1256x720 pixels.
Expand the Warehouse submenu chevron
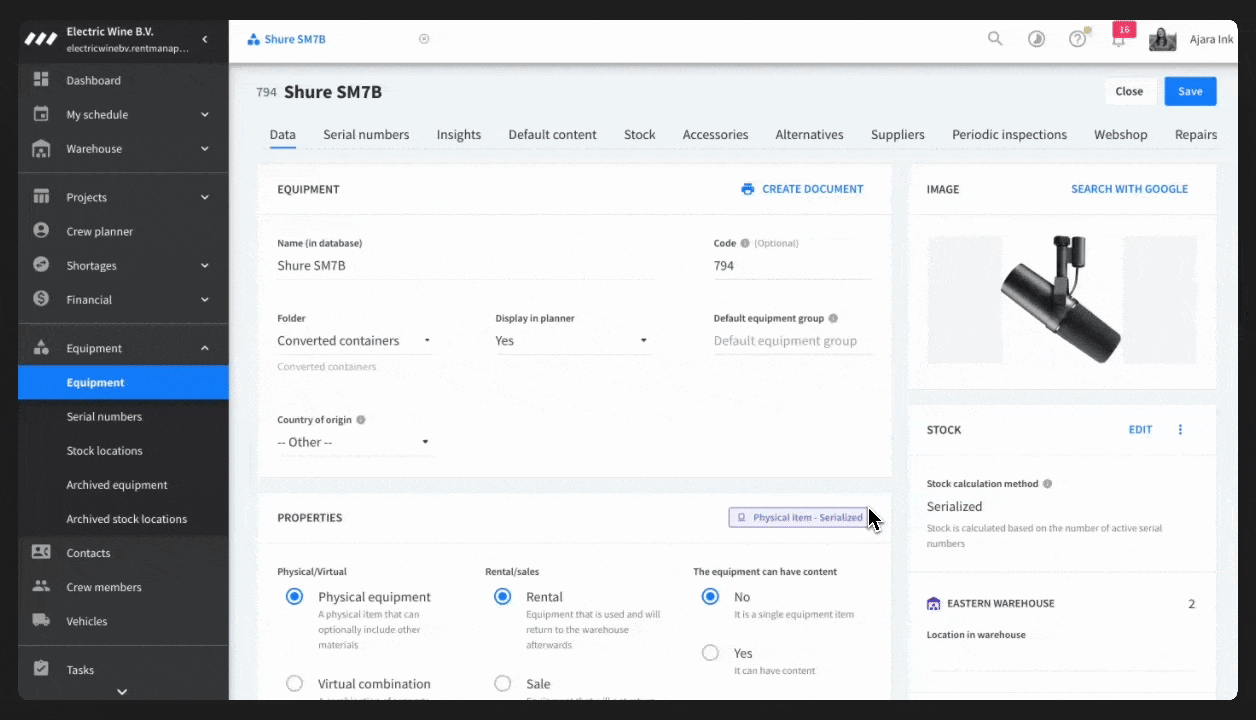(204, 149)
